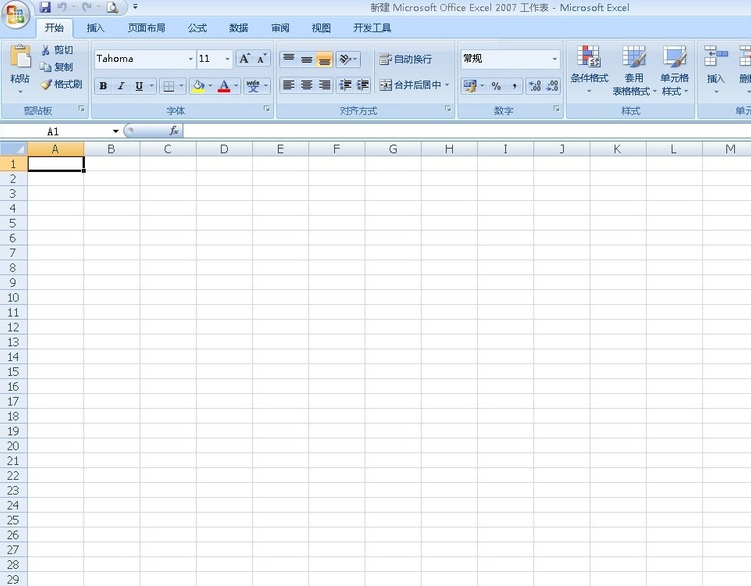Toggle middle vertical alignment
Viewport: 751px width, 586px height.
coord(307,59)
